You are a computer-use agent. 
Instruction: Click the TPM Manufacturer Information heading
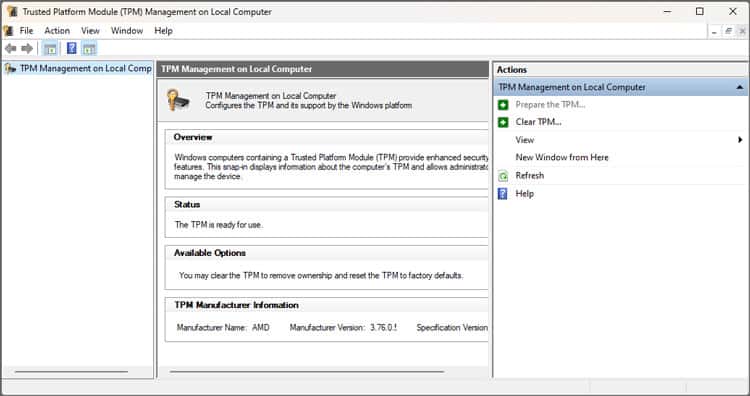tap(236, 305)
